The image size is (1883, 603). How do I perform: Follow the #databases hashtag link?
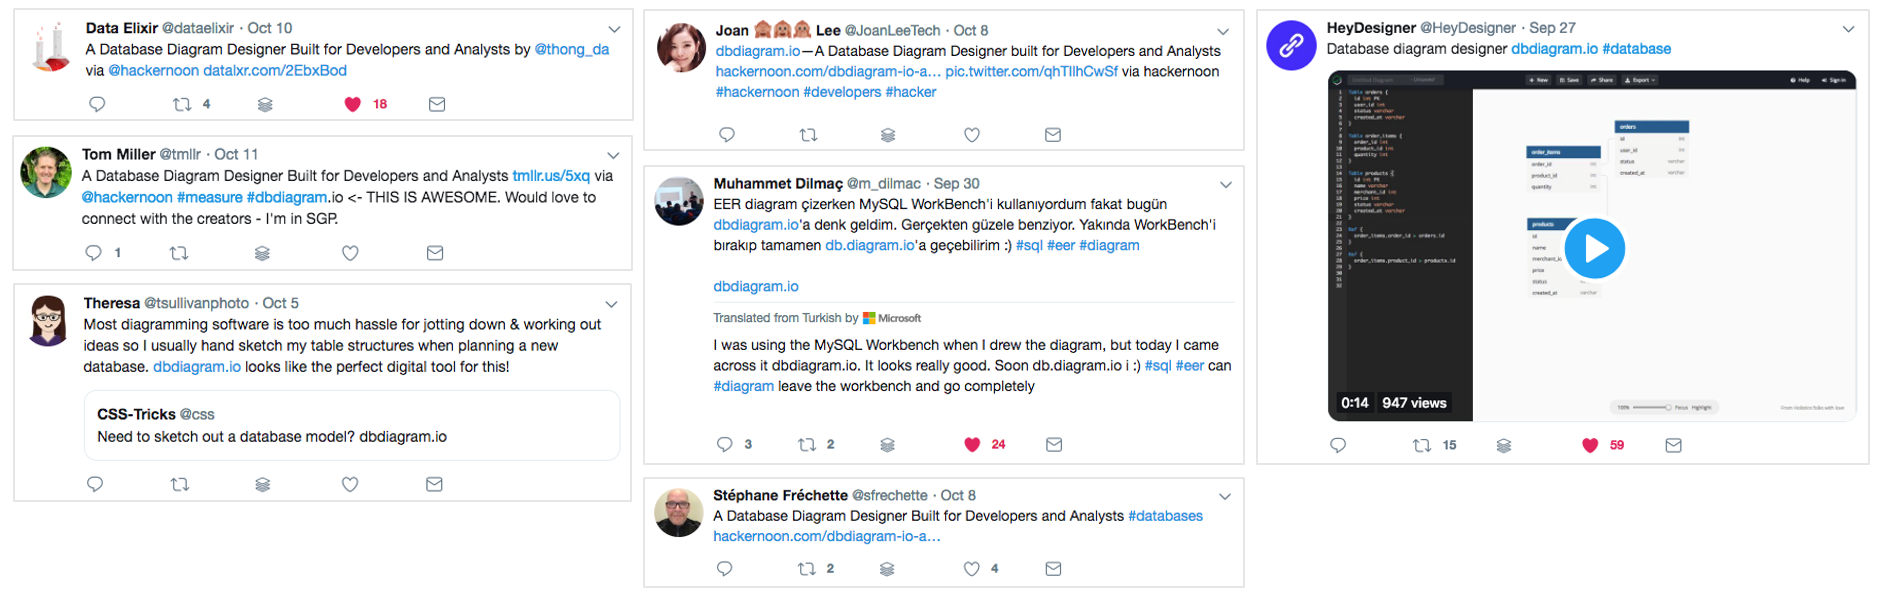[1165, 516]
